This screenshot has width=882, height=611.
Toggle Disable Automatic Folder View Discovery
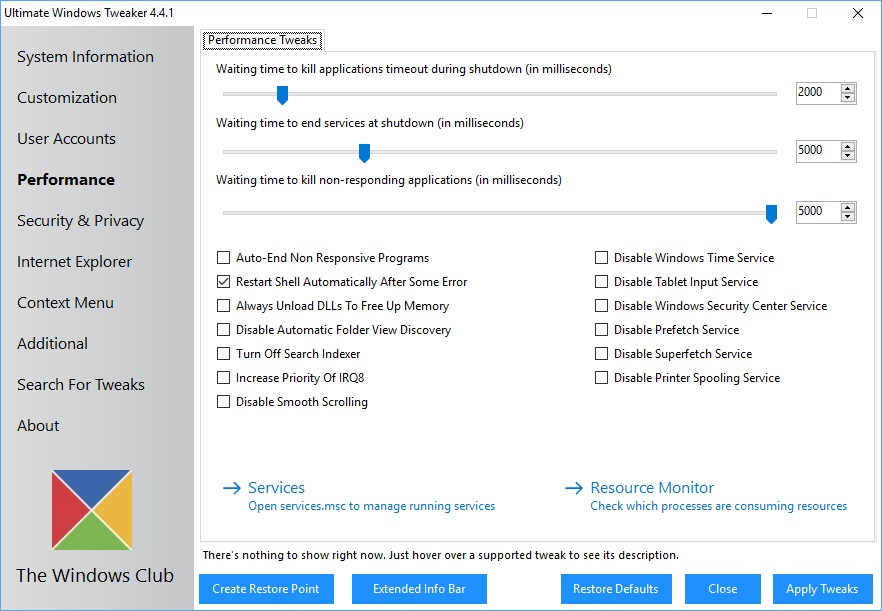pyautogui.click(x=223, y=330)
